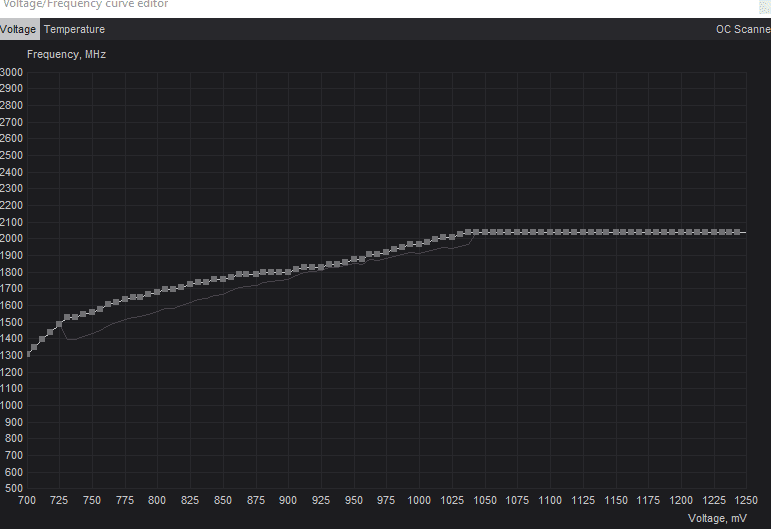Select the curve point at 1175 mV

pos(648,232)
